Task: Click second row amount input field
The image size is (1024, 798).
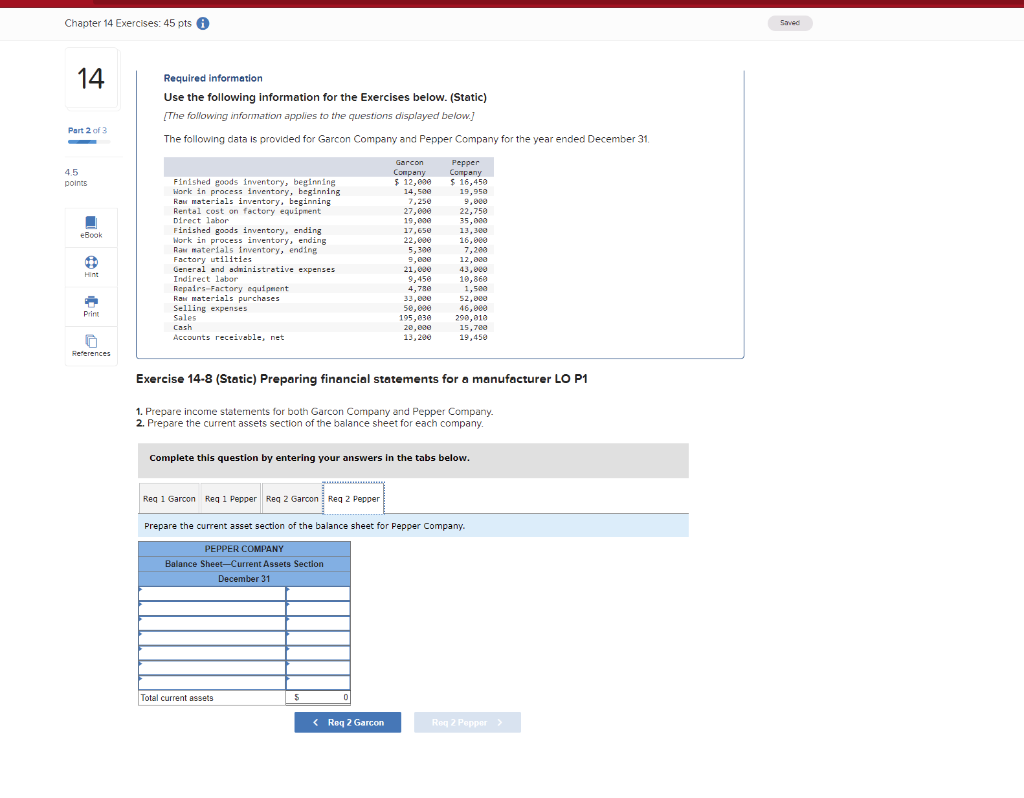Action: click(x=318, y=609)
